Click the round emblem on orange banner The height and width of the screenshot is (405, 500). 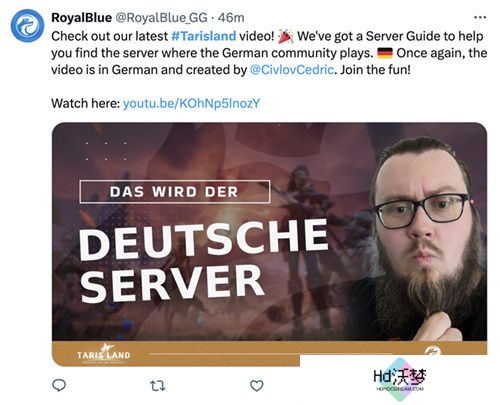click(433, 351)
